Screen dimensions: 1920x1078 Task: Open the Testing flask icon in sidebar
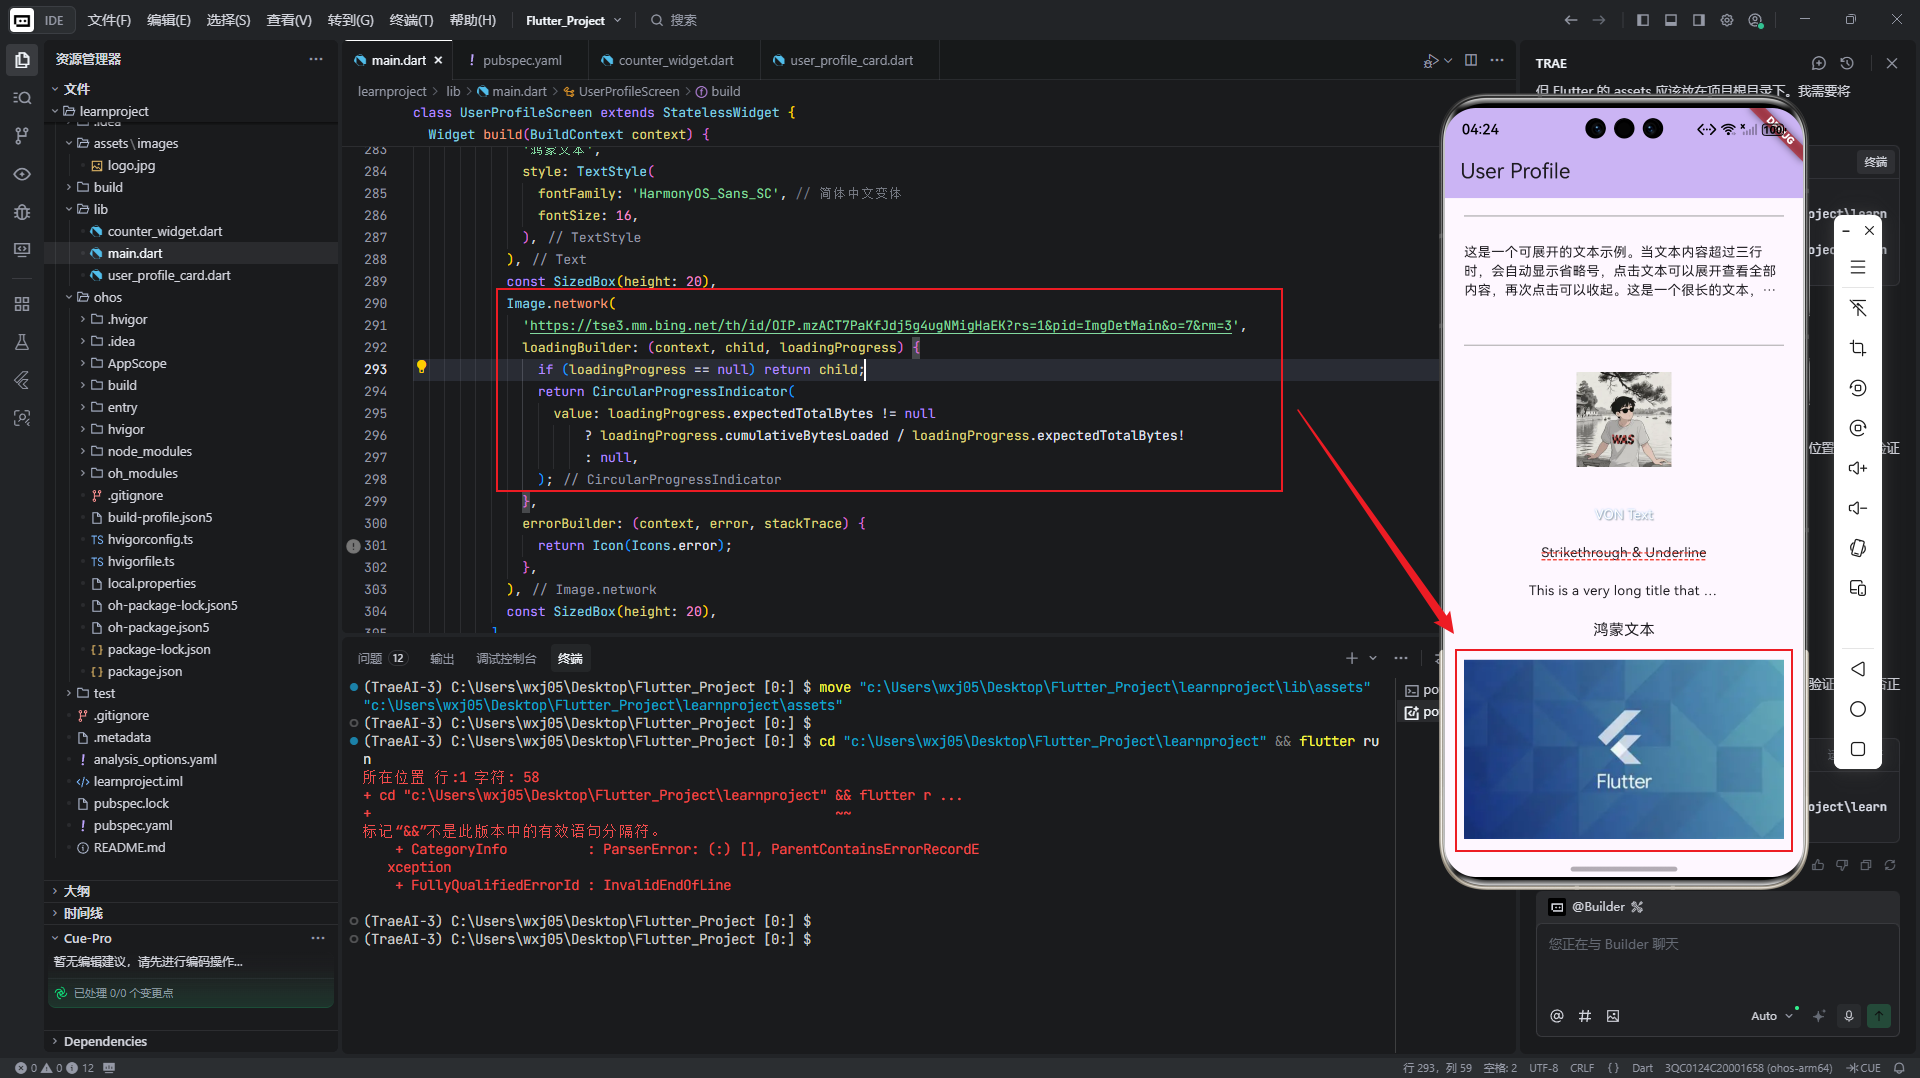[22, 342]
